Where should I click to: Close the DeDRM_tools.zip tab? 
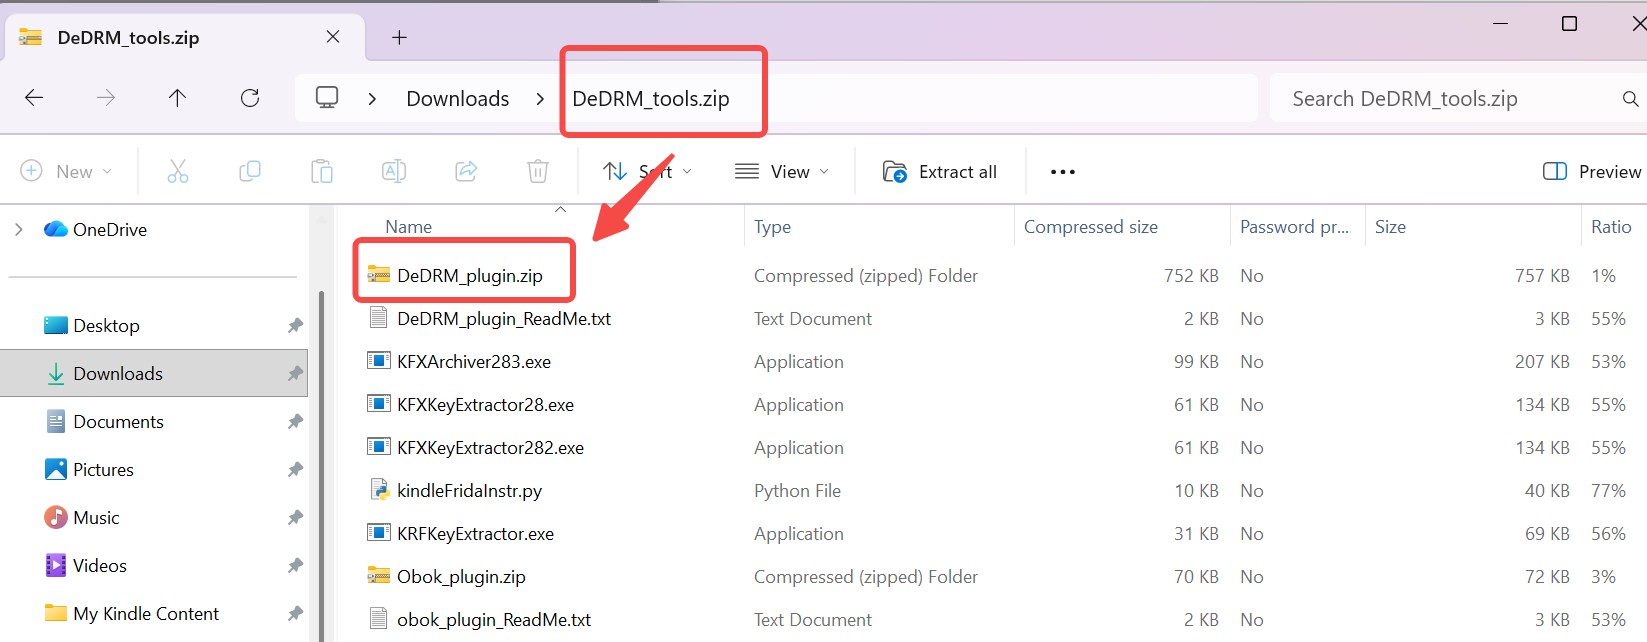click(333, 37)
